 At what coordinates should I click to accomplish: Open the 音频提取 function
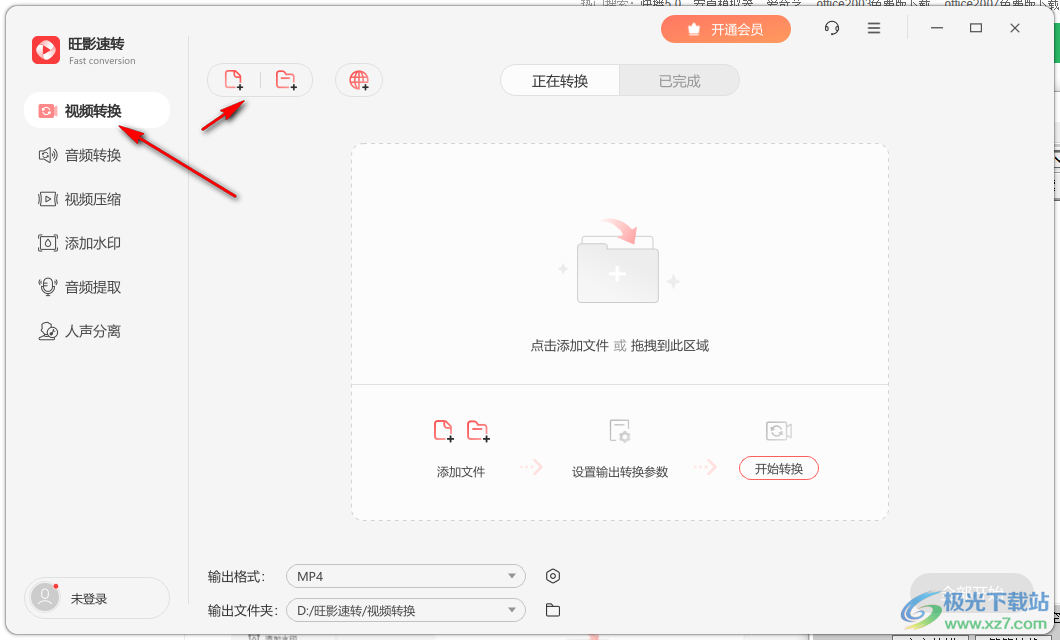pos(80,287)
